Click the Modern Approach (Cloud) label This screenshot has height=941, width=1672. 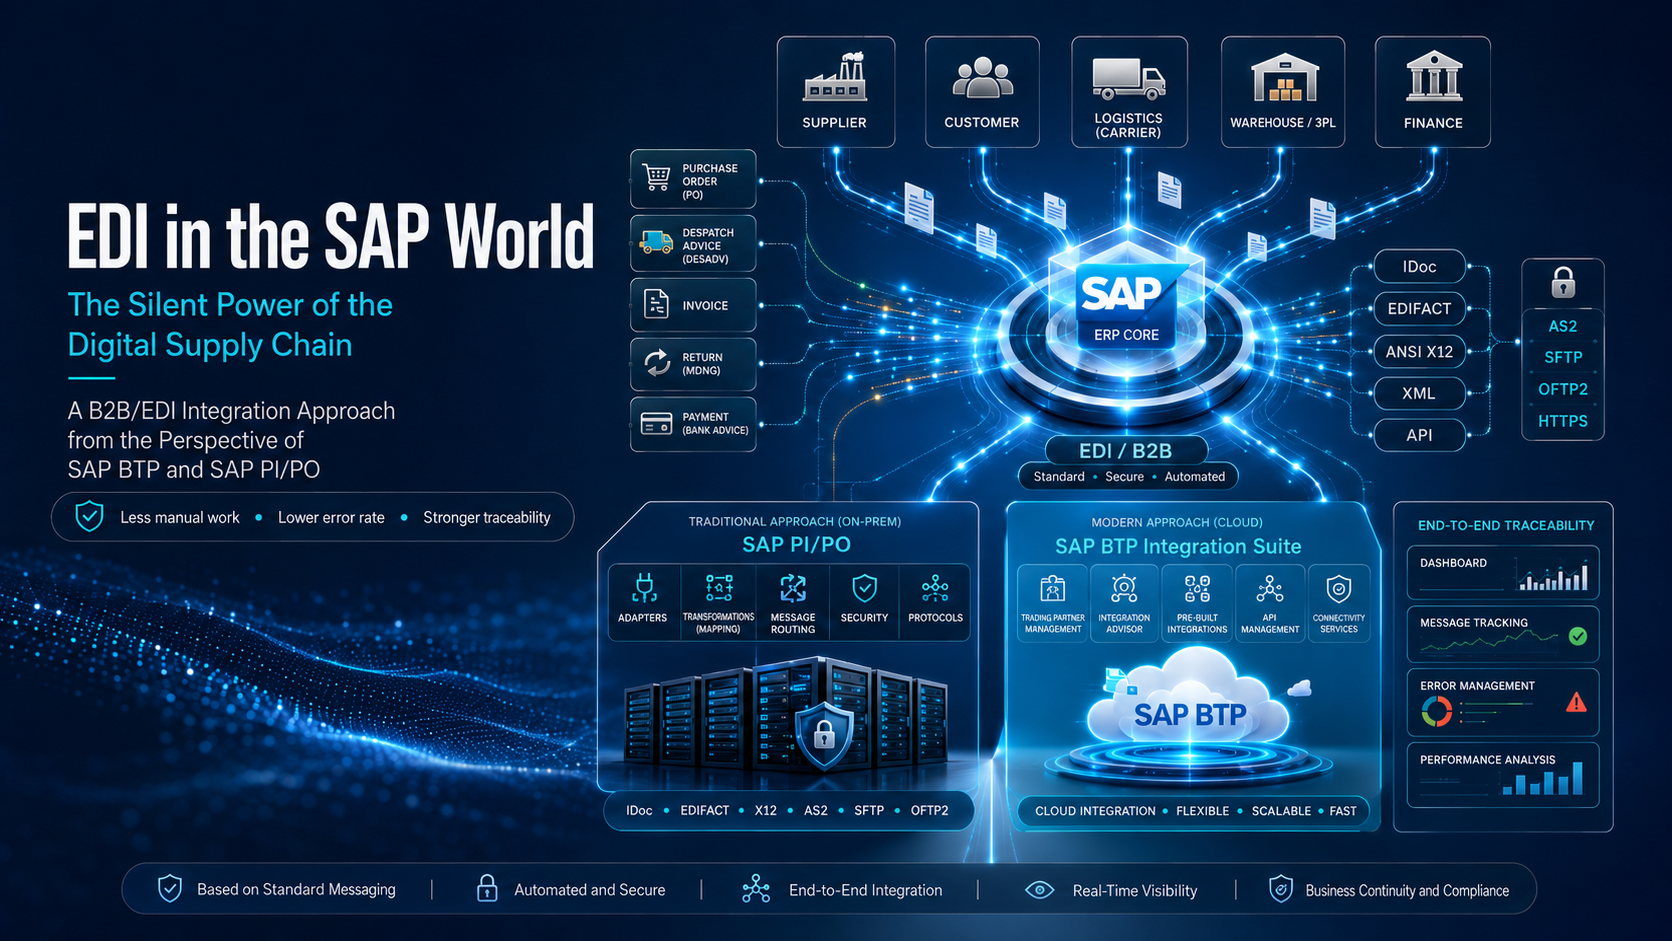coord(1177,522)
